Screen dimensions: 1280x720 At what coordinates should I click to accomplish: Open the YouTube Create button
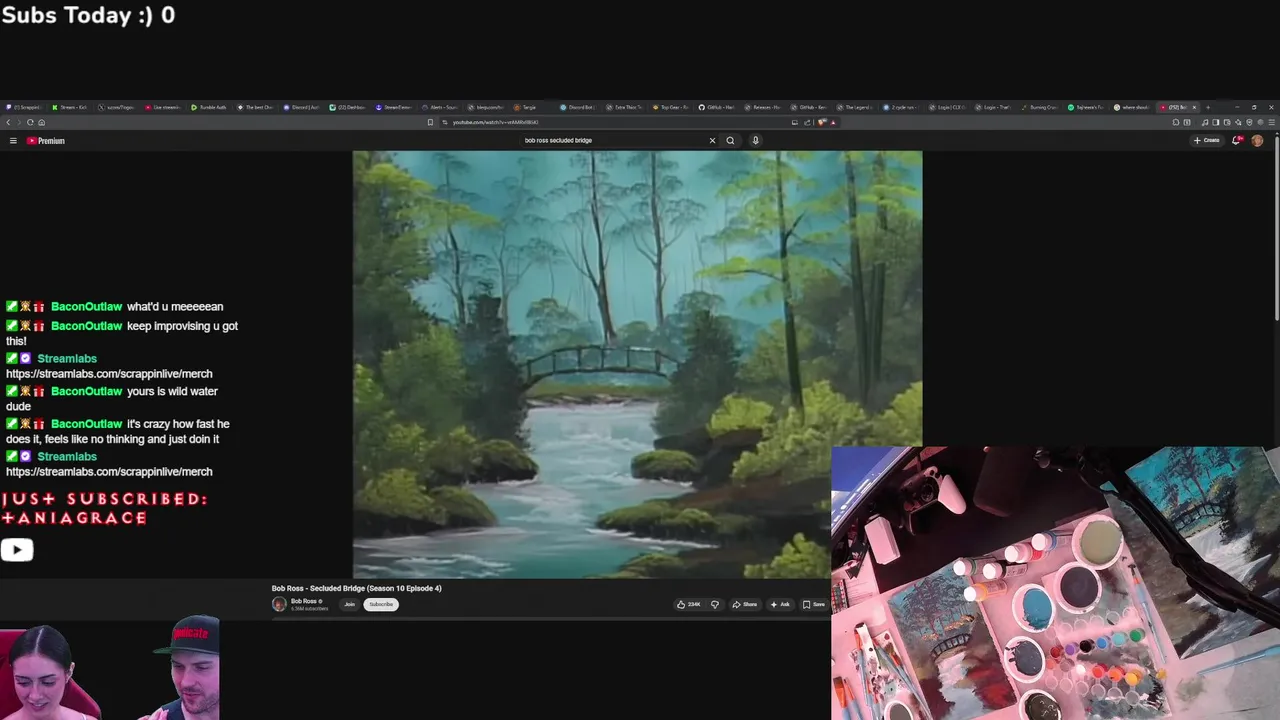coord(1207,141)
